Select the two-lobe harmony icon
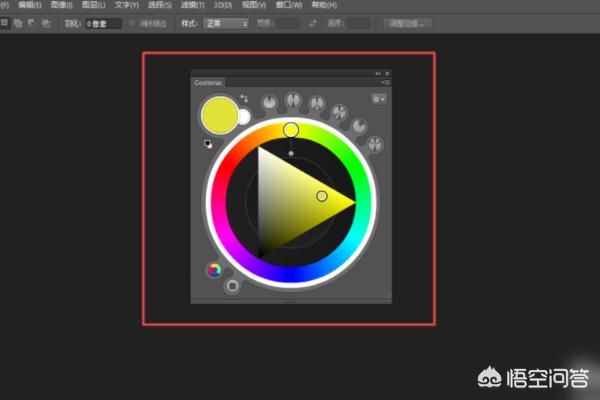This screenshot has width=600, height=400. point(293,100)
